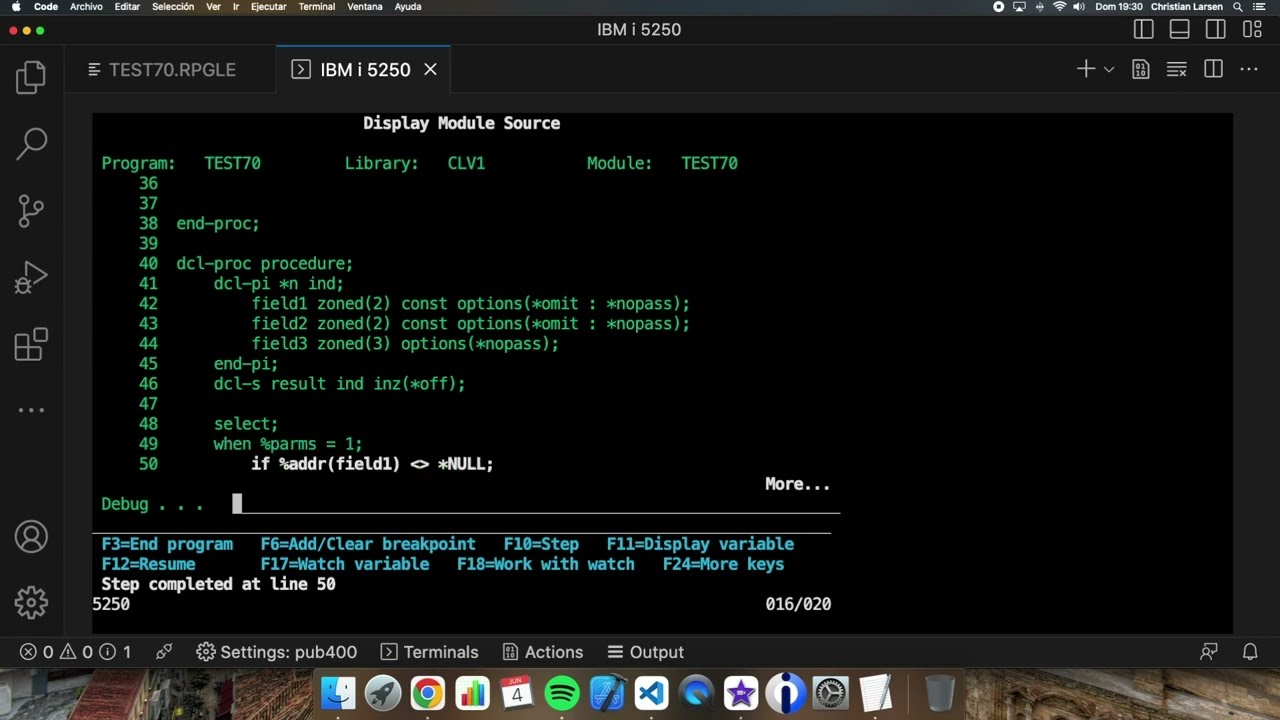Open the Terminal menu in menu bar
This screenshot has width=1280, height=720.
tap(317, 7)
